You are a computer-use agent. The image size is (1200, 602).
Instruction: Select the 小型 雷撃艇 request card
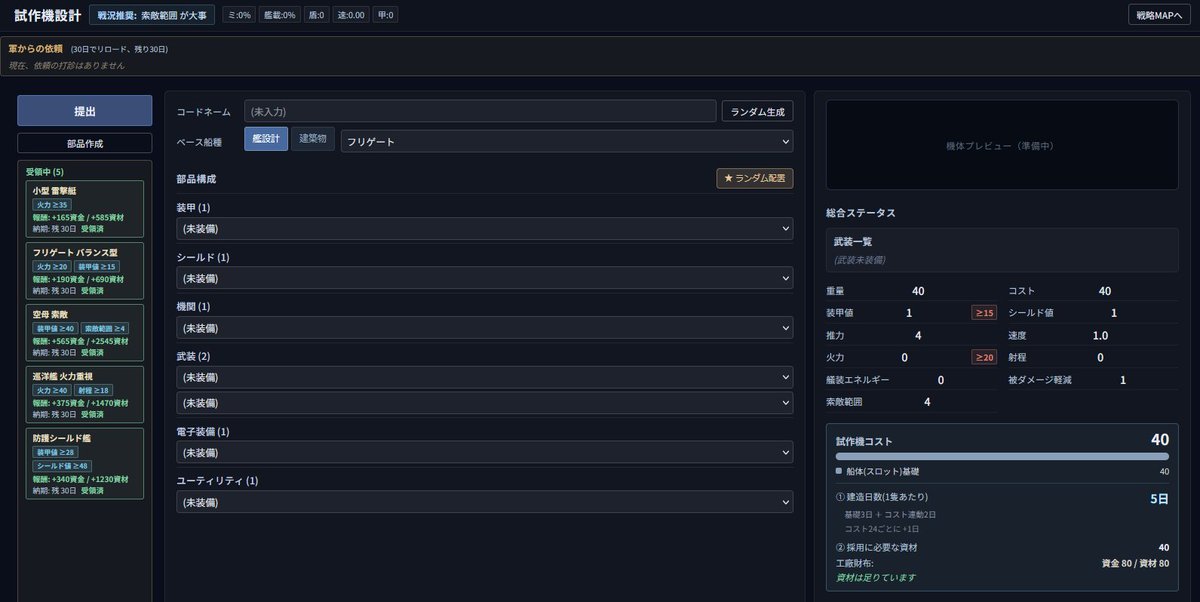(x=85, y=209)
